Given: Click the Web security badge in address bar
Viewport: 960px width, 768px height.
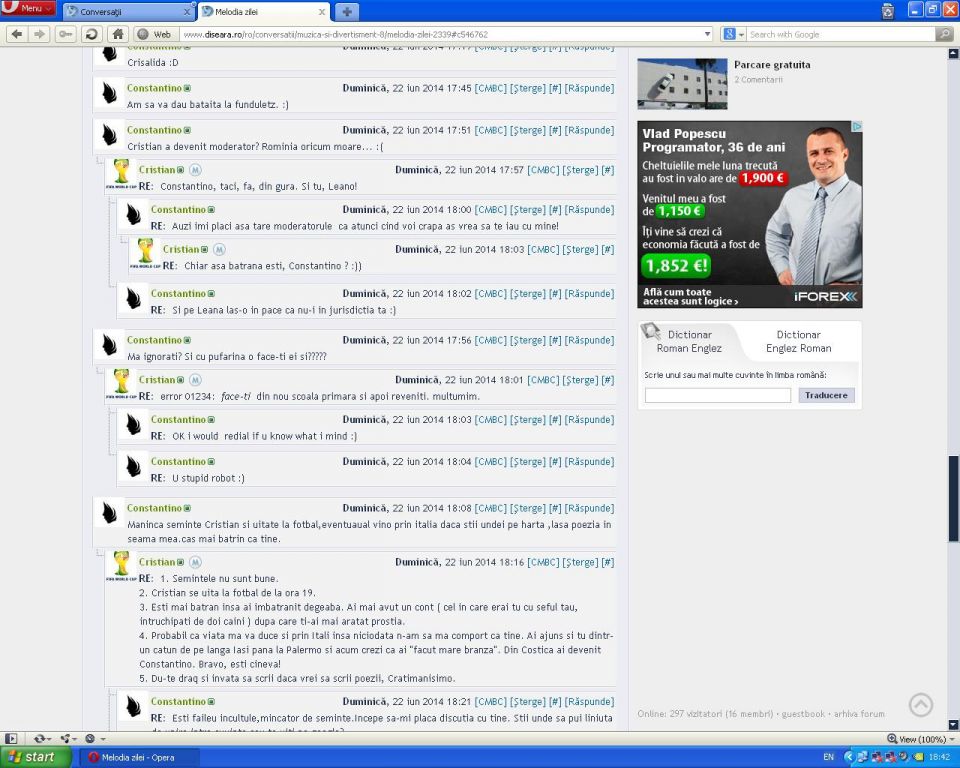Looking at the screenshot, I should pyautogui.click(x=154, y=34).
